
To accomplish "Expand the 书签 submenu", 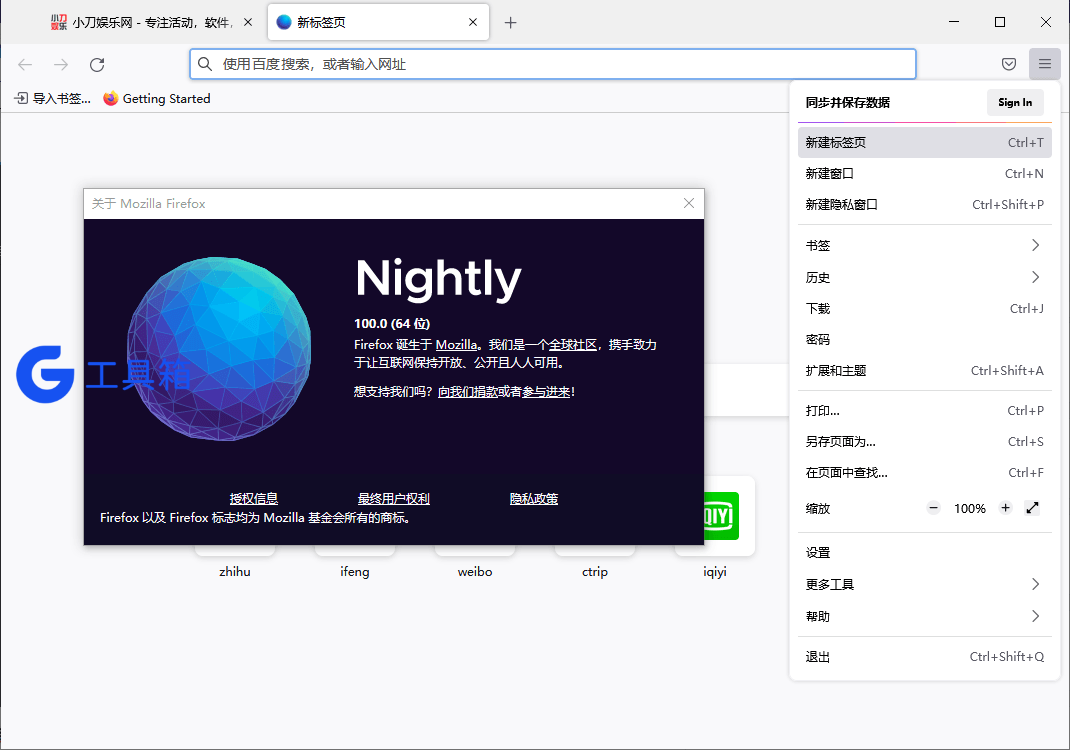I will [924, 245].
